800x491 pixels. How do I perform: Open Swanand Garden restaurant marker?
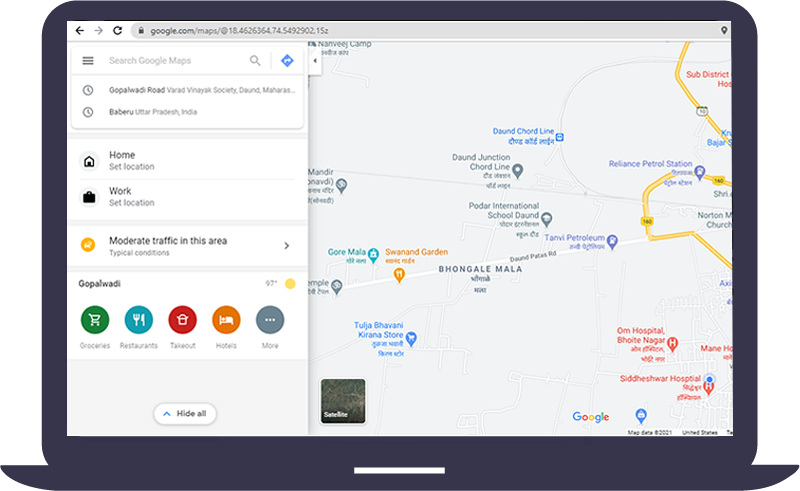pos(398,273)
